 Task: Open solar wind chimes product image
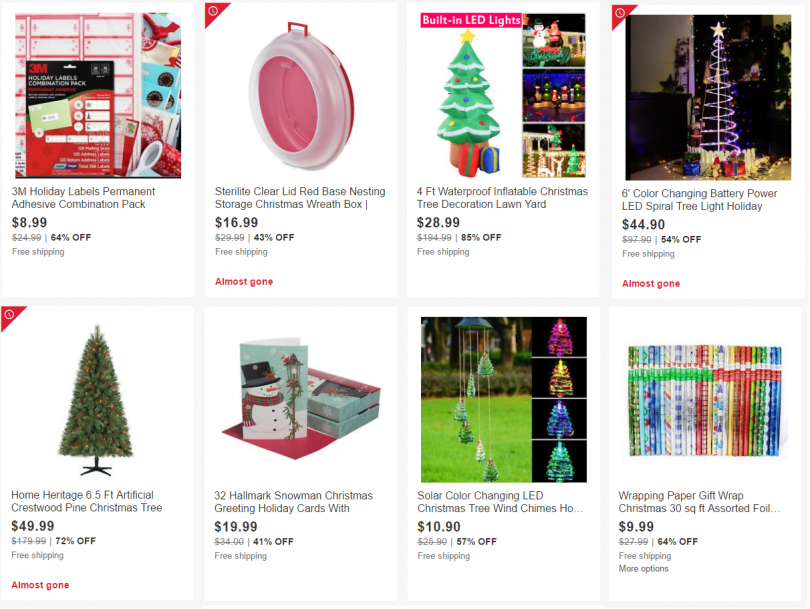coord(504,400)
